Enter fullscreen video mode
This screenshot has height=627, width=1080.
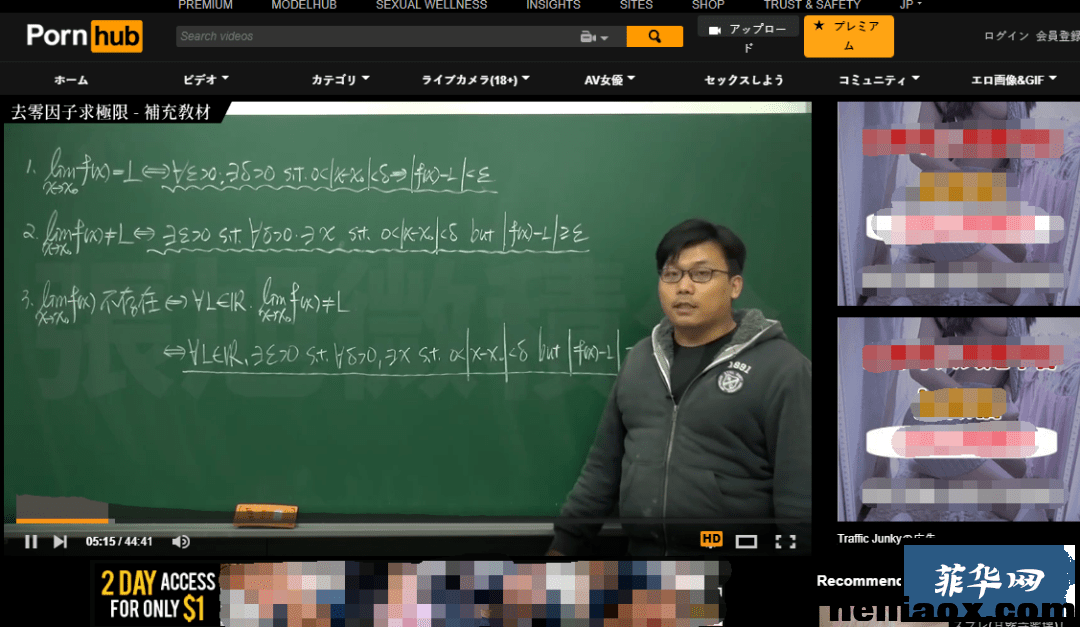coord(785,542)
